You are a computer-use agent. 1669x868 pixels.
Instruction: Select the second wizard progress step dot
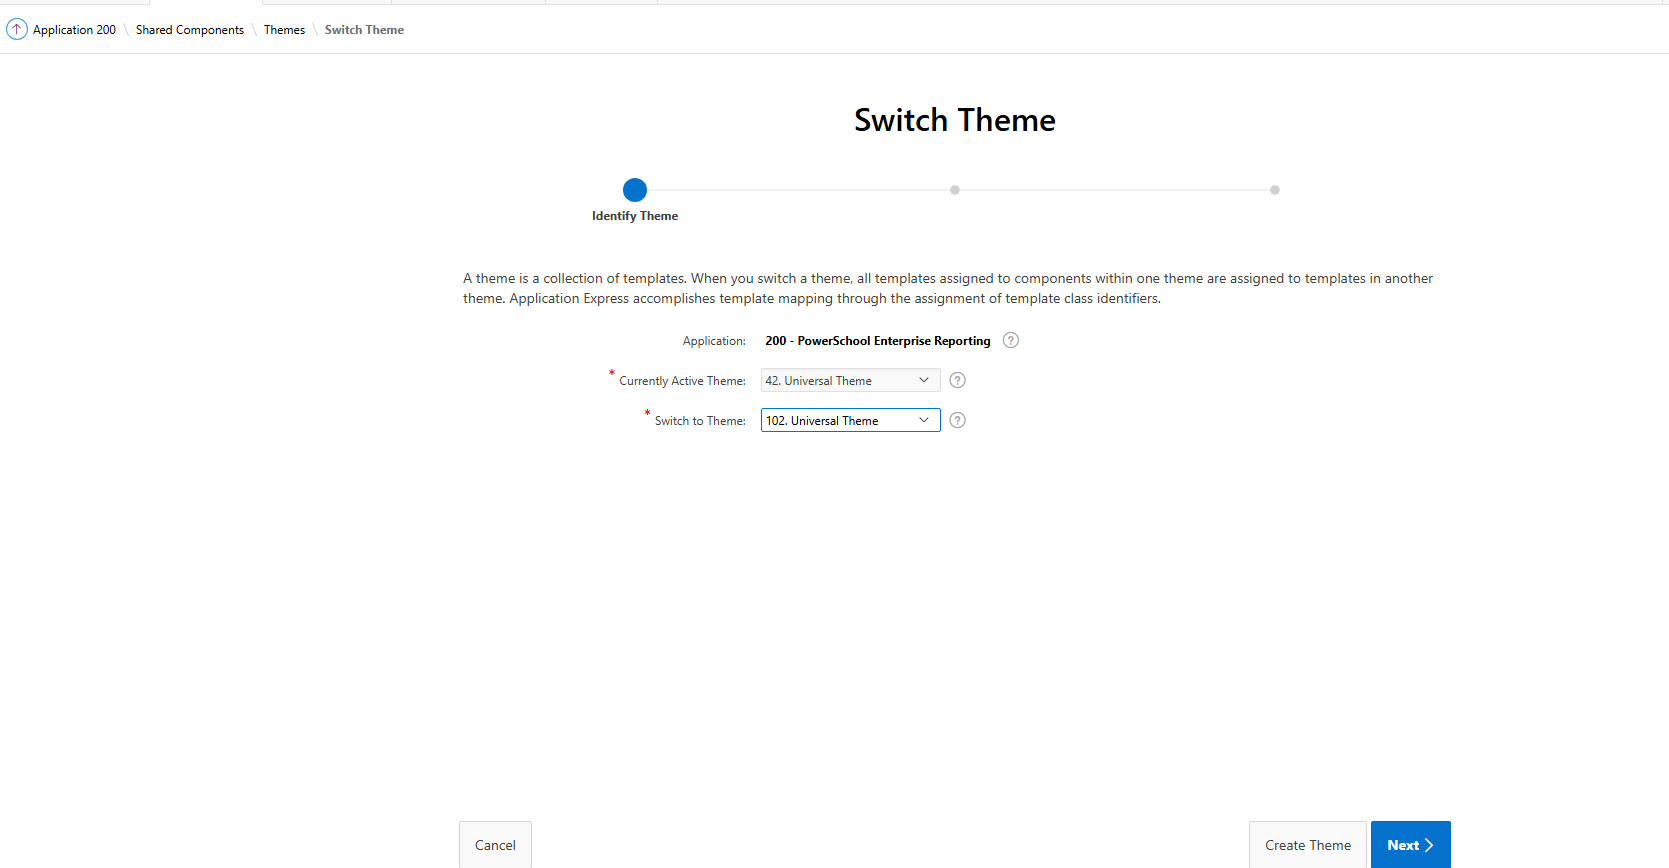955,190
